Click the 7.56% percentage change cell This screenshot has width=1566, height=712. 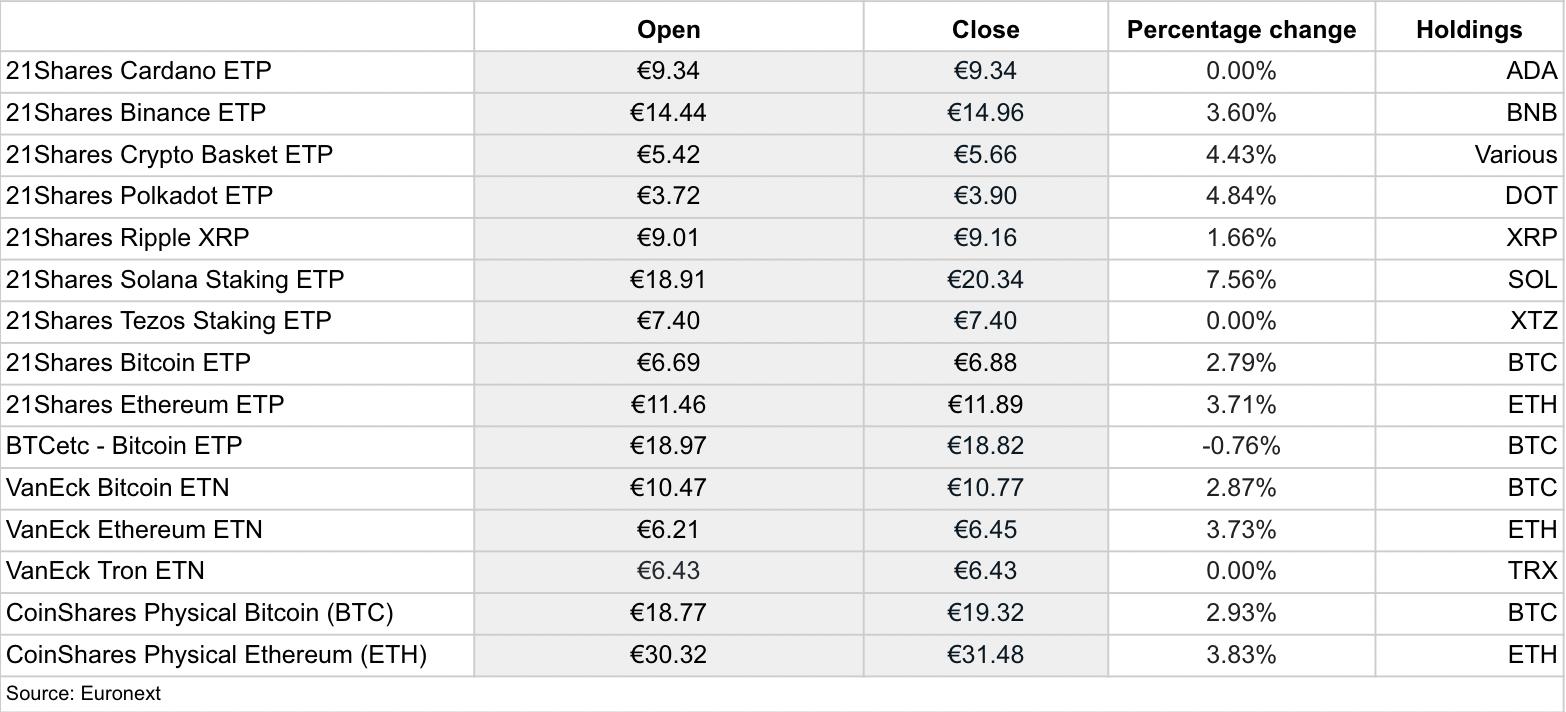point(1241,280)
